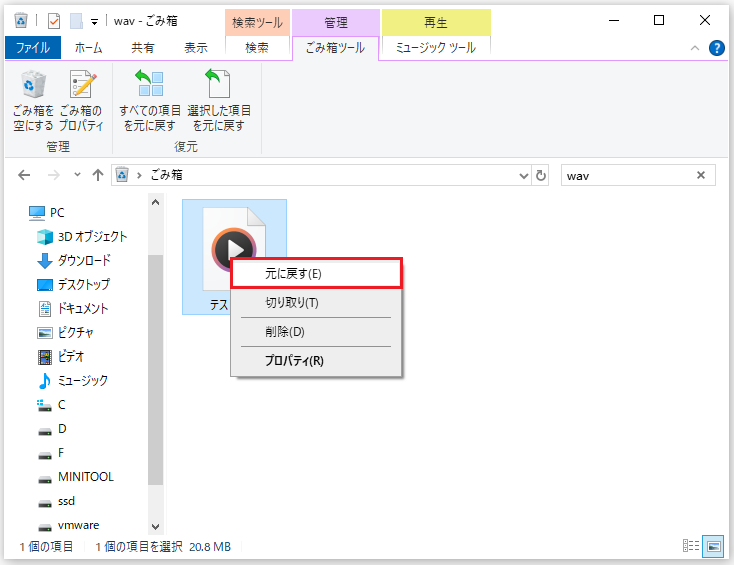Screen dimensions: 734x565
Task: Go up one folder level
Action: tap(97, 176)
